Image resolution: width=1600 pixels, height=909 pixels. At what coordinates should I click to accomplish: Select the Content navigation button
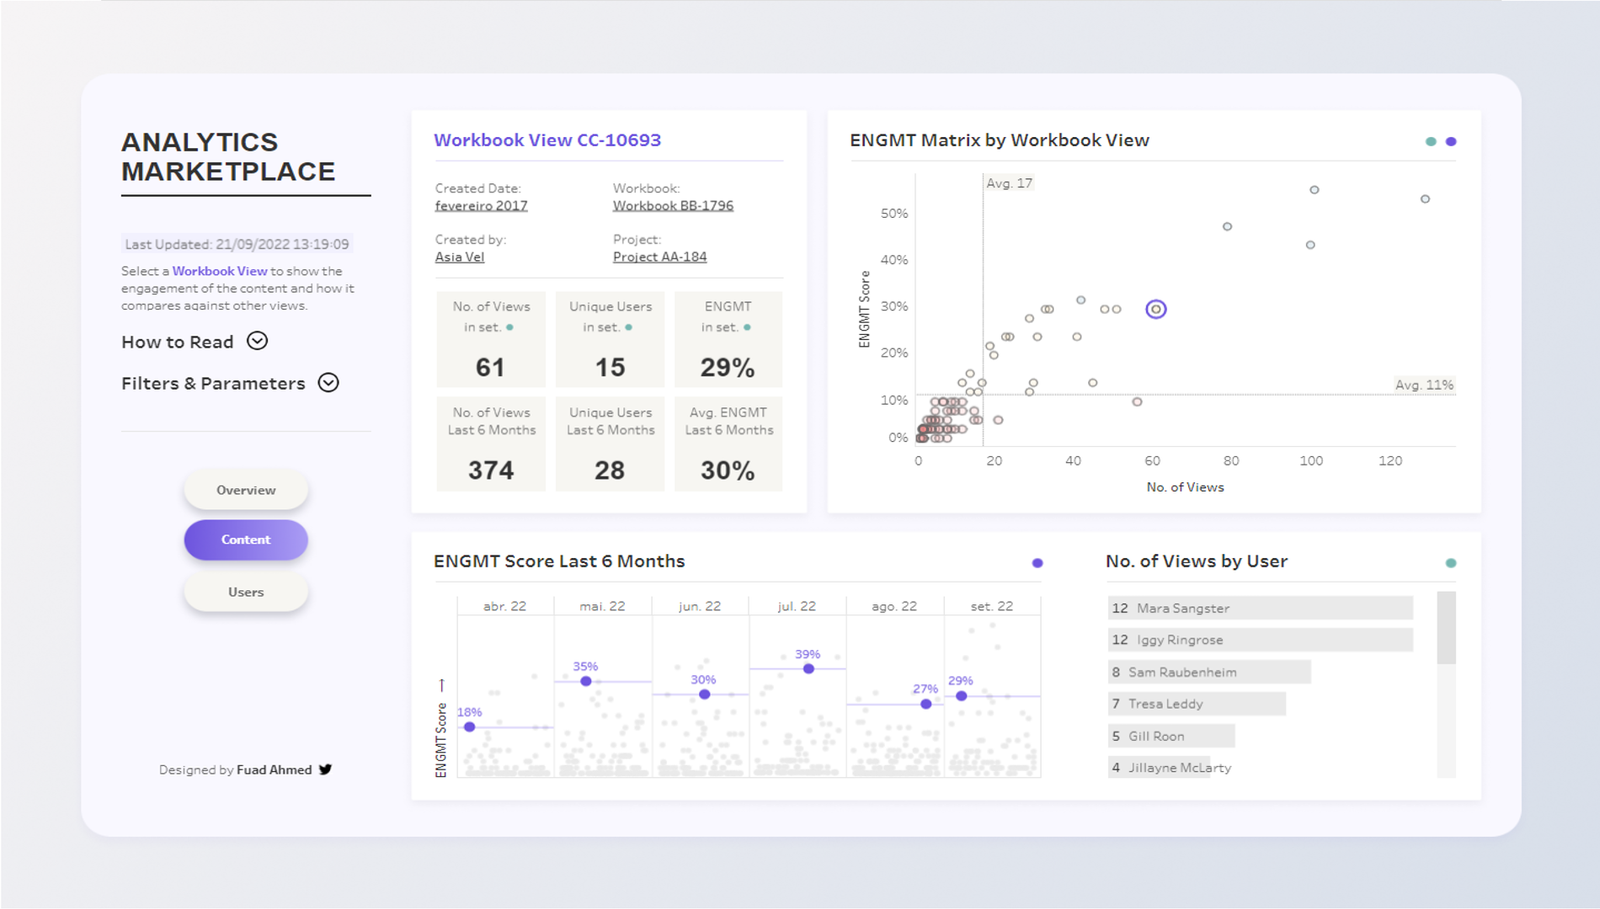tap(246, 540)
